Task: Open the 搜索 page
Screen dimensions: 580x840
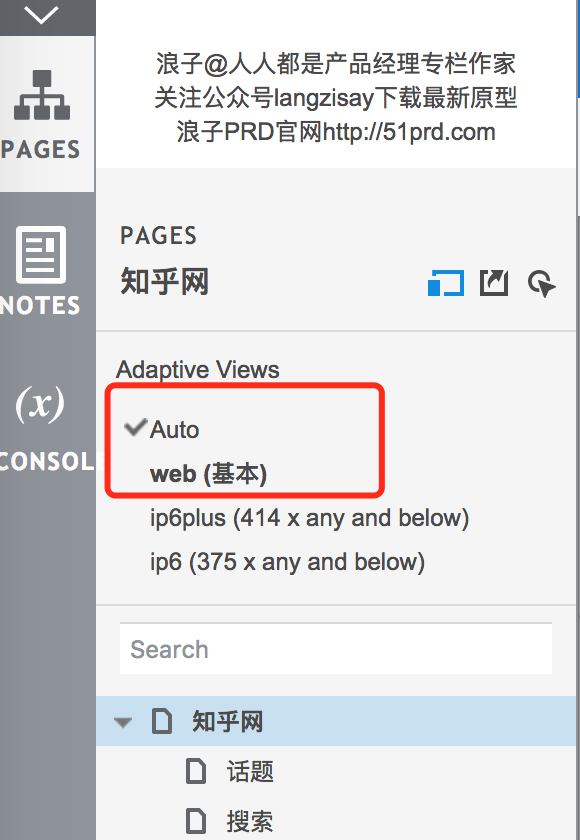Action: pyautogui.click(x=250, y=821)
